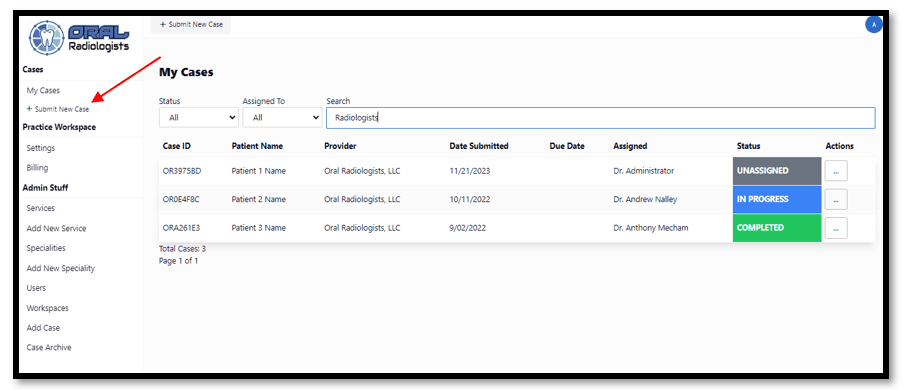Click inside the Search field
The image size is (906, 390).
600,117
